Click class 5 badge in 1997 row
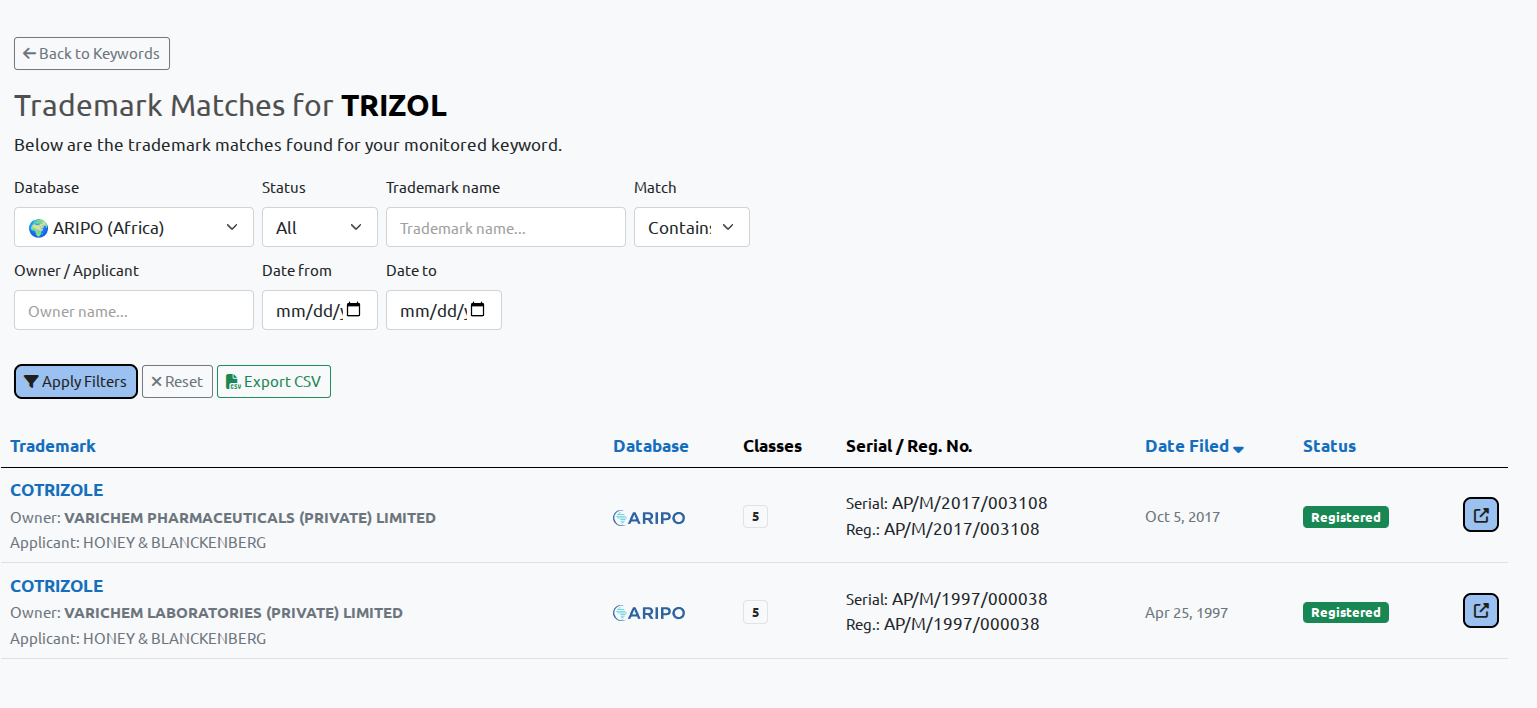 click(x=755, y=612)
